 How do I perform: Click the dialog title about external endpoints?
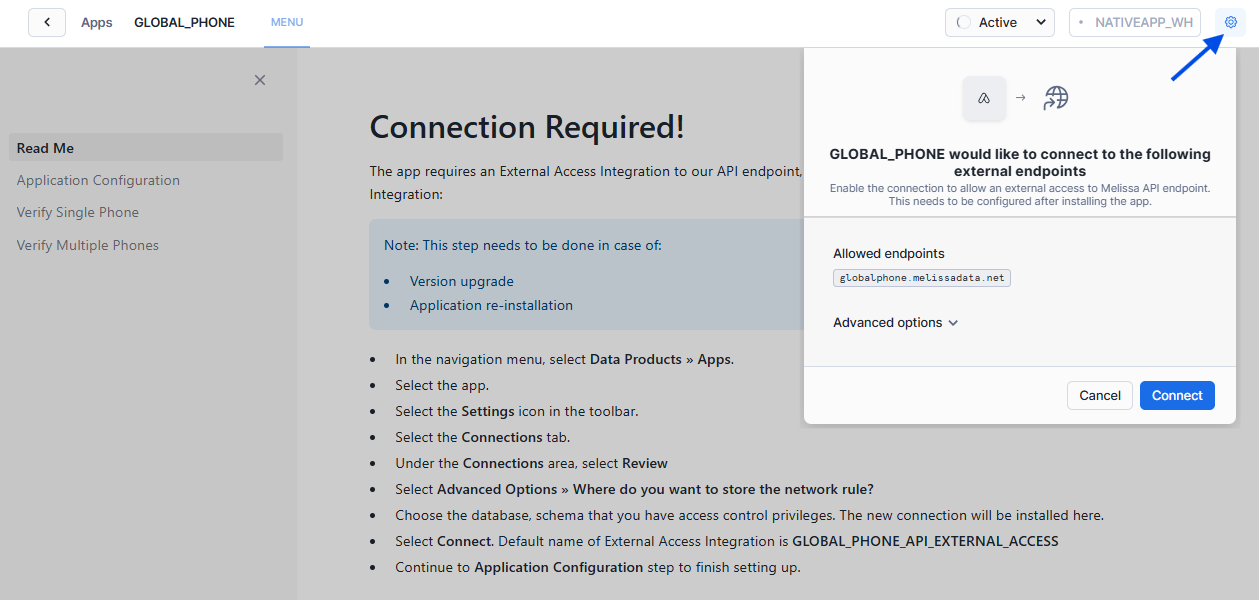[x=1020, y=163]
